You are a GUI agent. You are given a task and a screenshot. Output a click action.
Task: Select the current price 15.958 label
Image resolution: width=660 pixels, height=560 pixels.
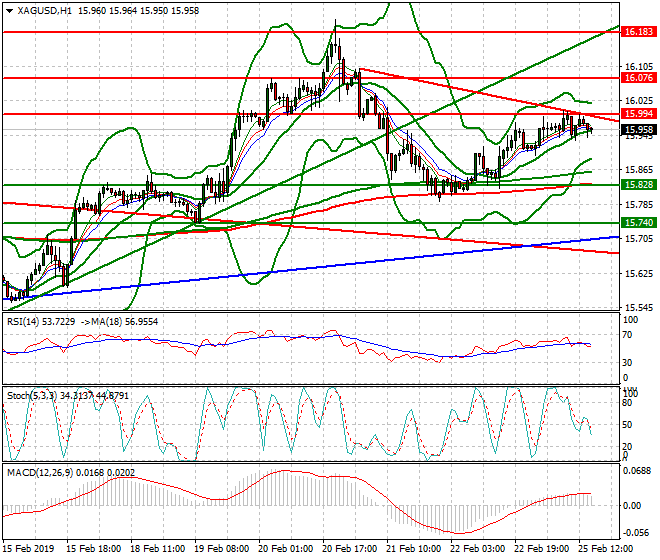639,130
